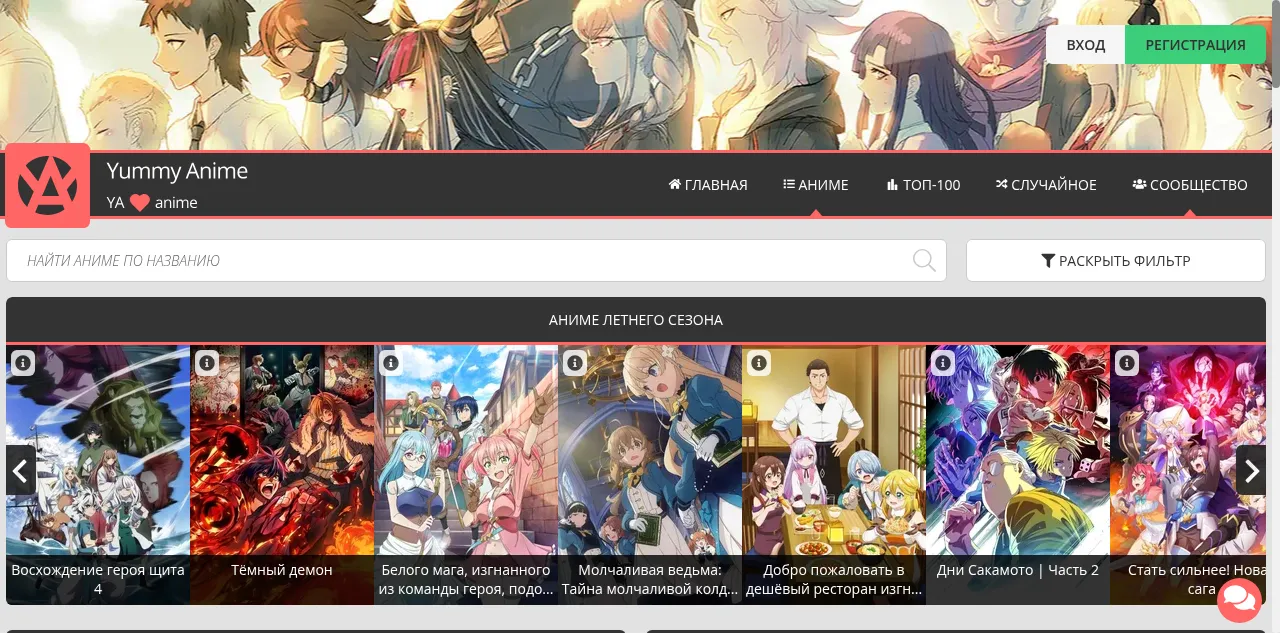
Task: Go to next carousel slide arrow
Action: pos(1251,470)
